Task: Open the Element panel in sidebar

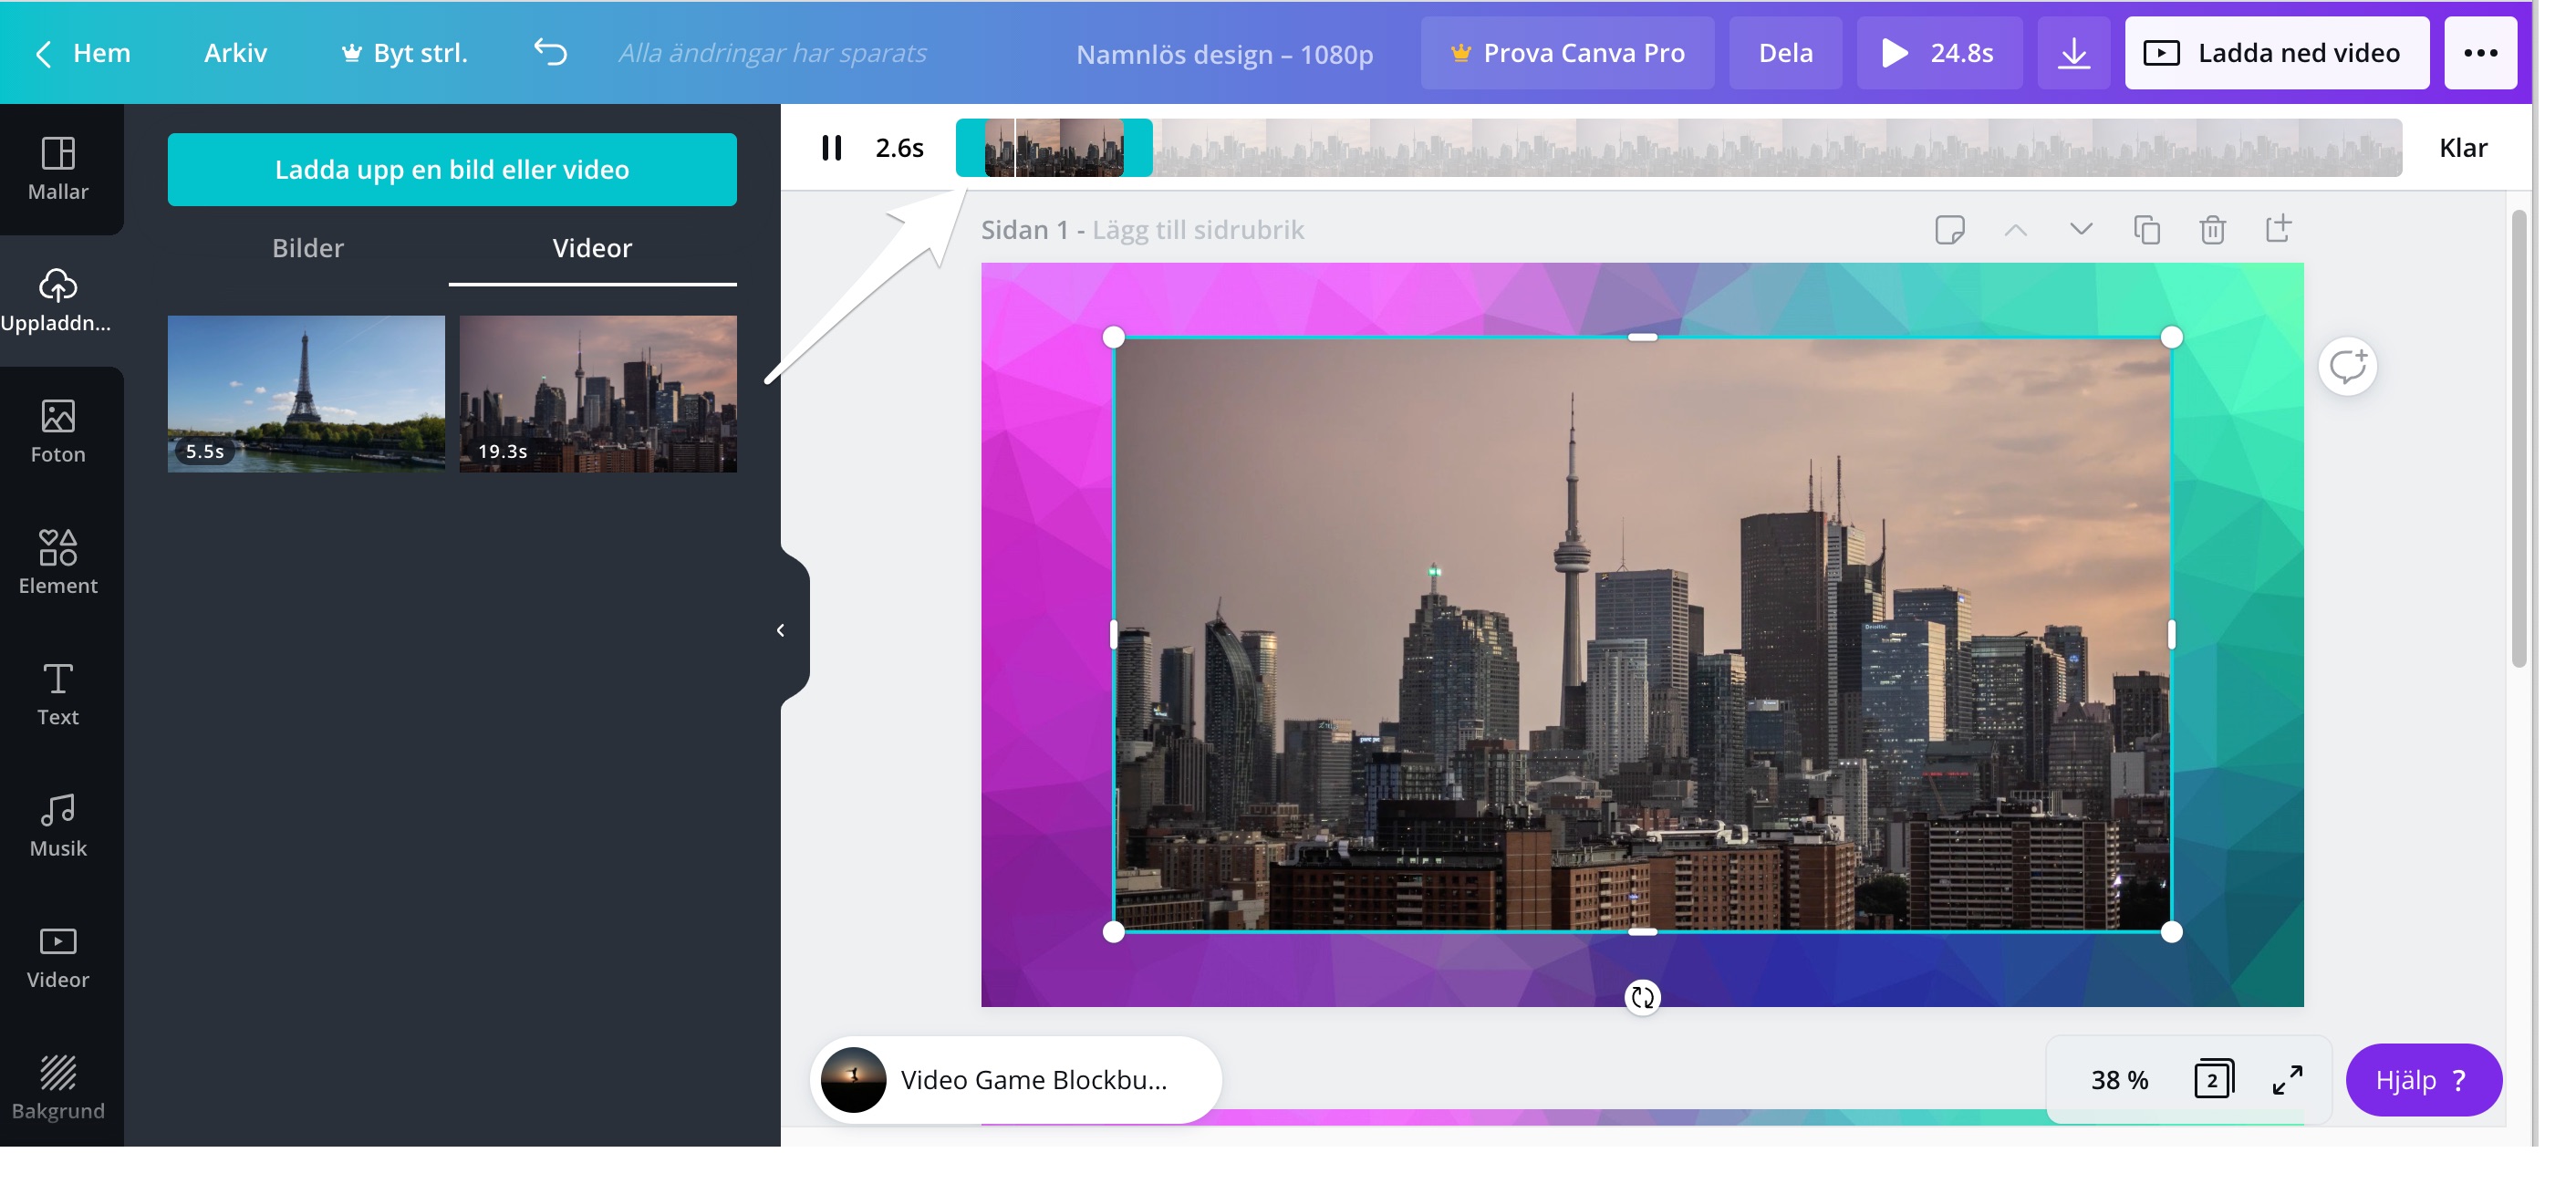Action: (58, 562)
